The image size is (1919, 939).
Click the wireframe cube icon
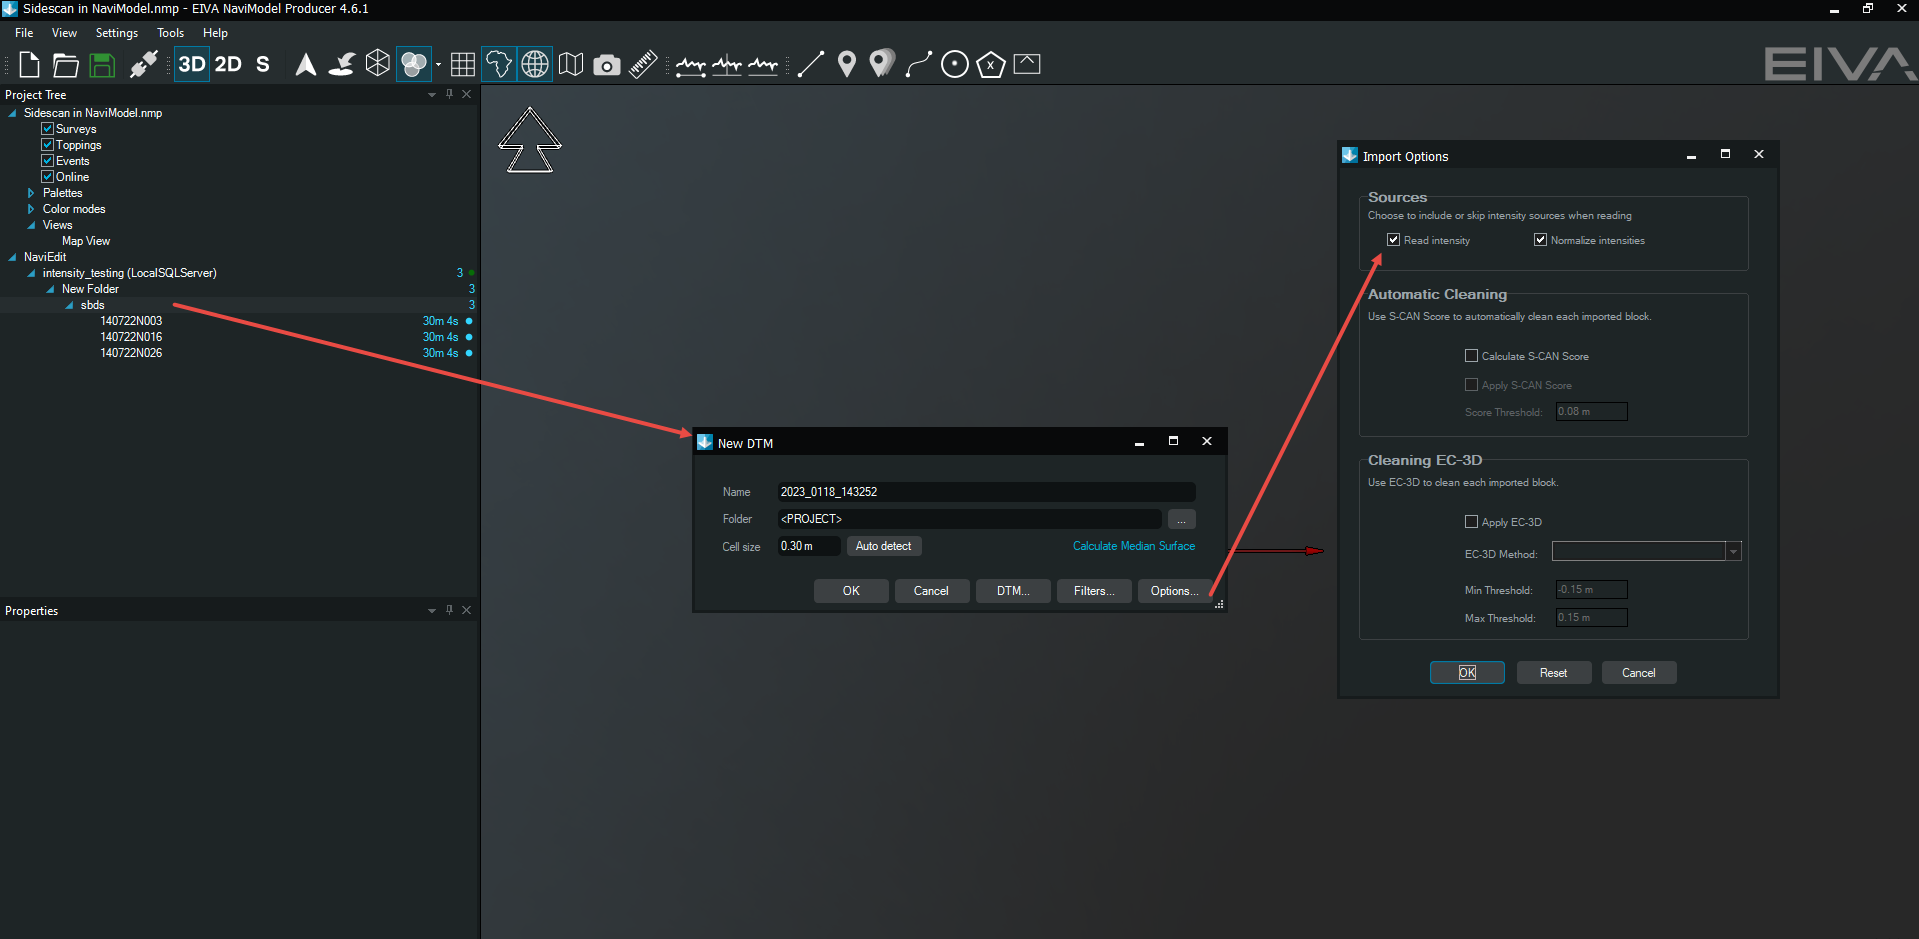pyautogui.click(x=378, y=64)
